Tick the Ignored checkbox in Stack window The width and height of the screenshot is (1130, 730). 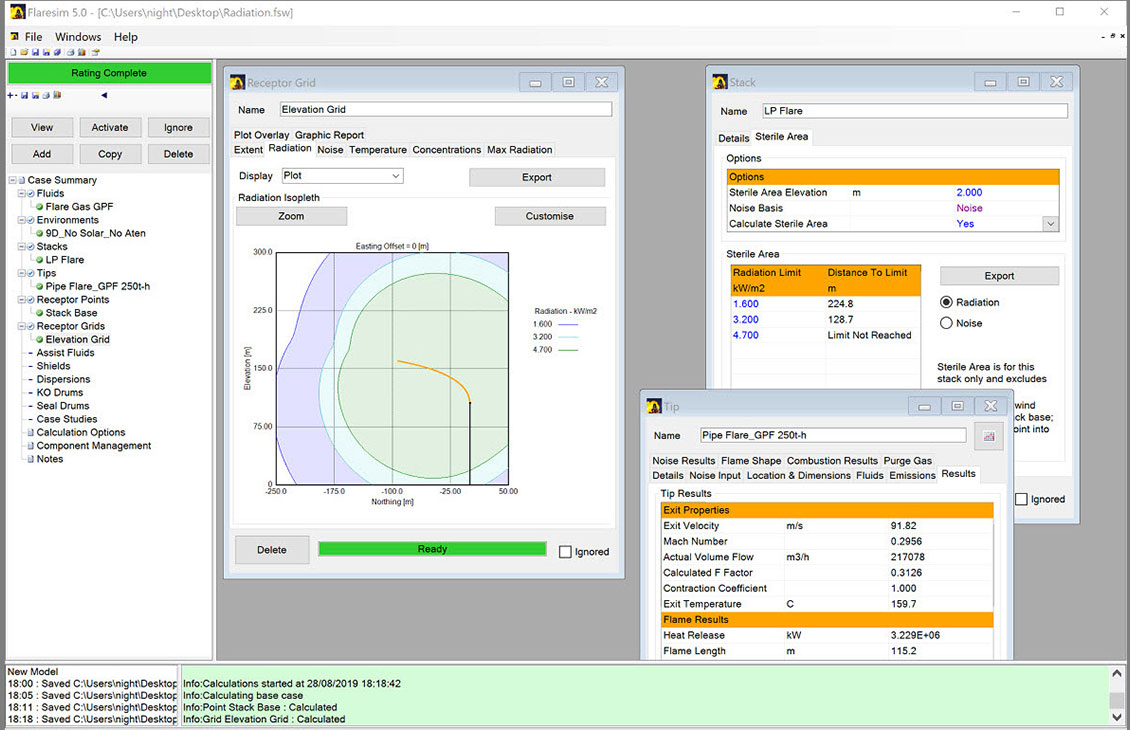click(x=1021, y=499)
